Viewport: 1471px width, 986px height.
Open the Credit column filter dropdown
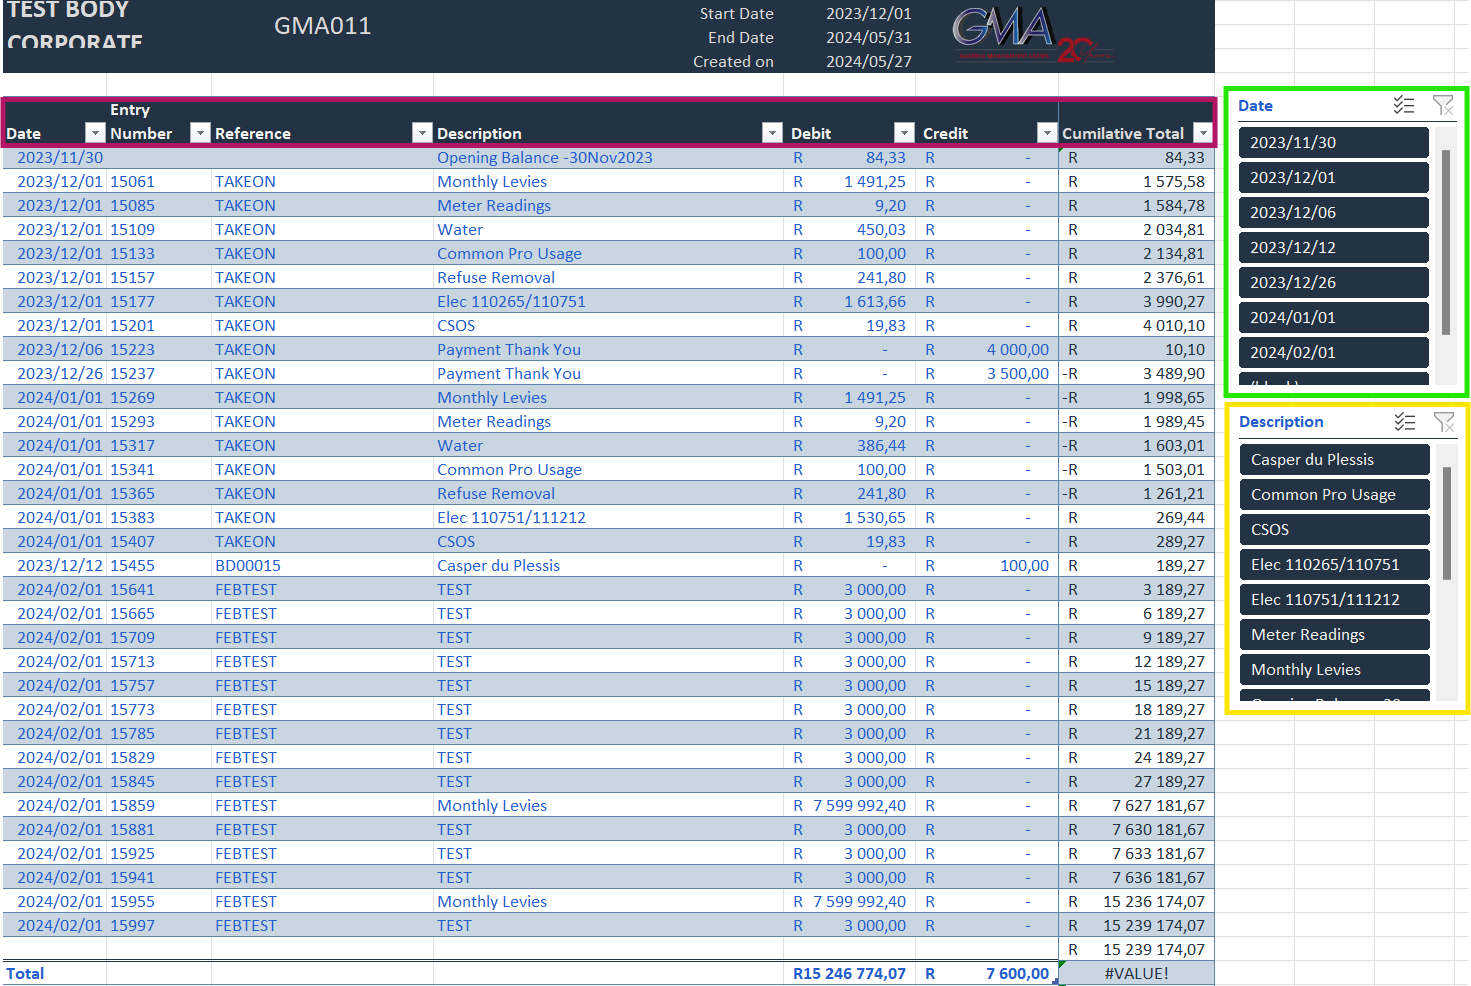point(1047,133)
